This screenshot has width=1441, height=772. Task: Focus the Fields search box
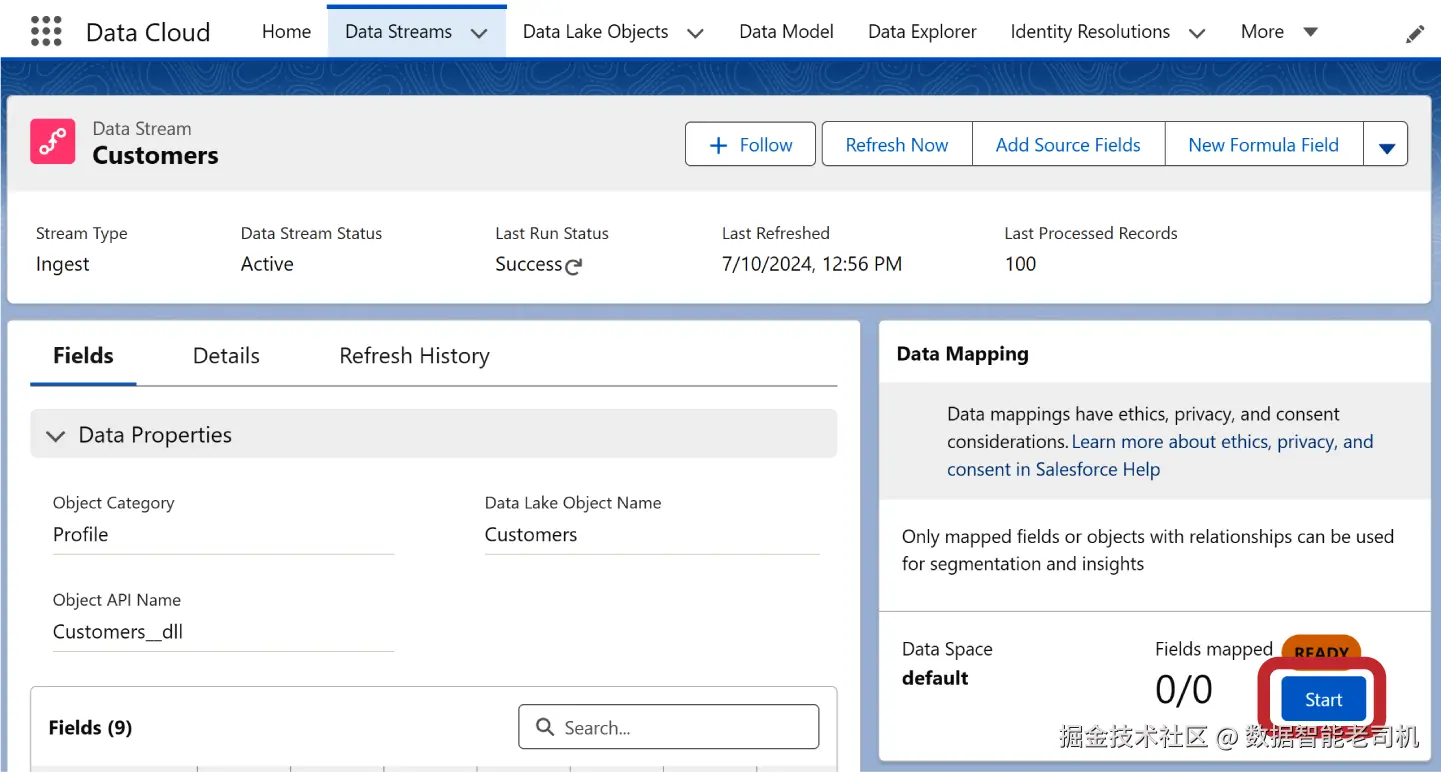point(668,727)
